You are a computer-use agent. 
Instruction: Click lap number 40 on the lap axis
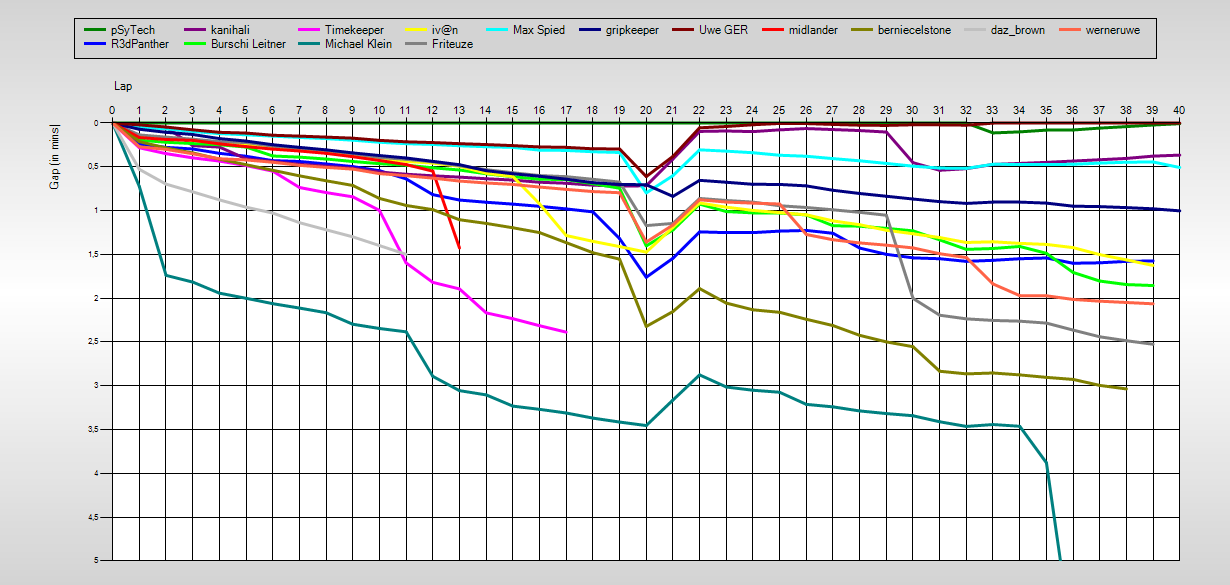click(x=1180, y=111)
